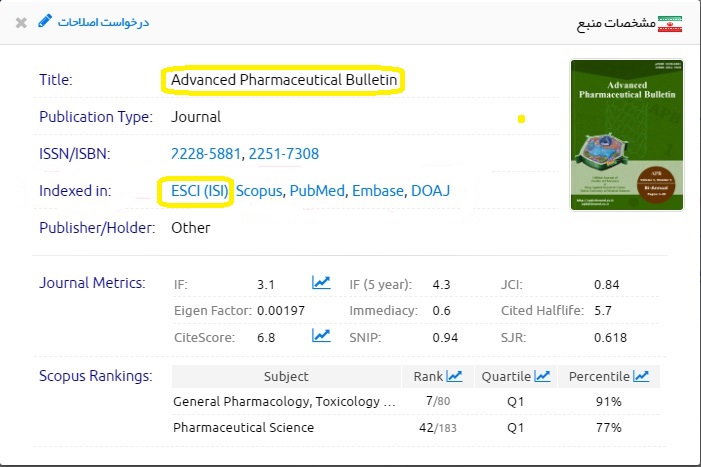This screenshot has width=701, height=467.
Task: Click the pencil edit icon
Action: (x=45, y=21)
